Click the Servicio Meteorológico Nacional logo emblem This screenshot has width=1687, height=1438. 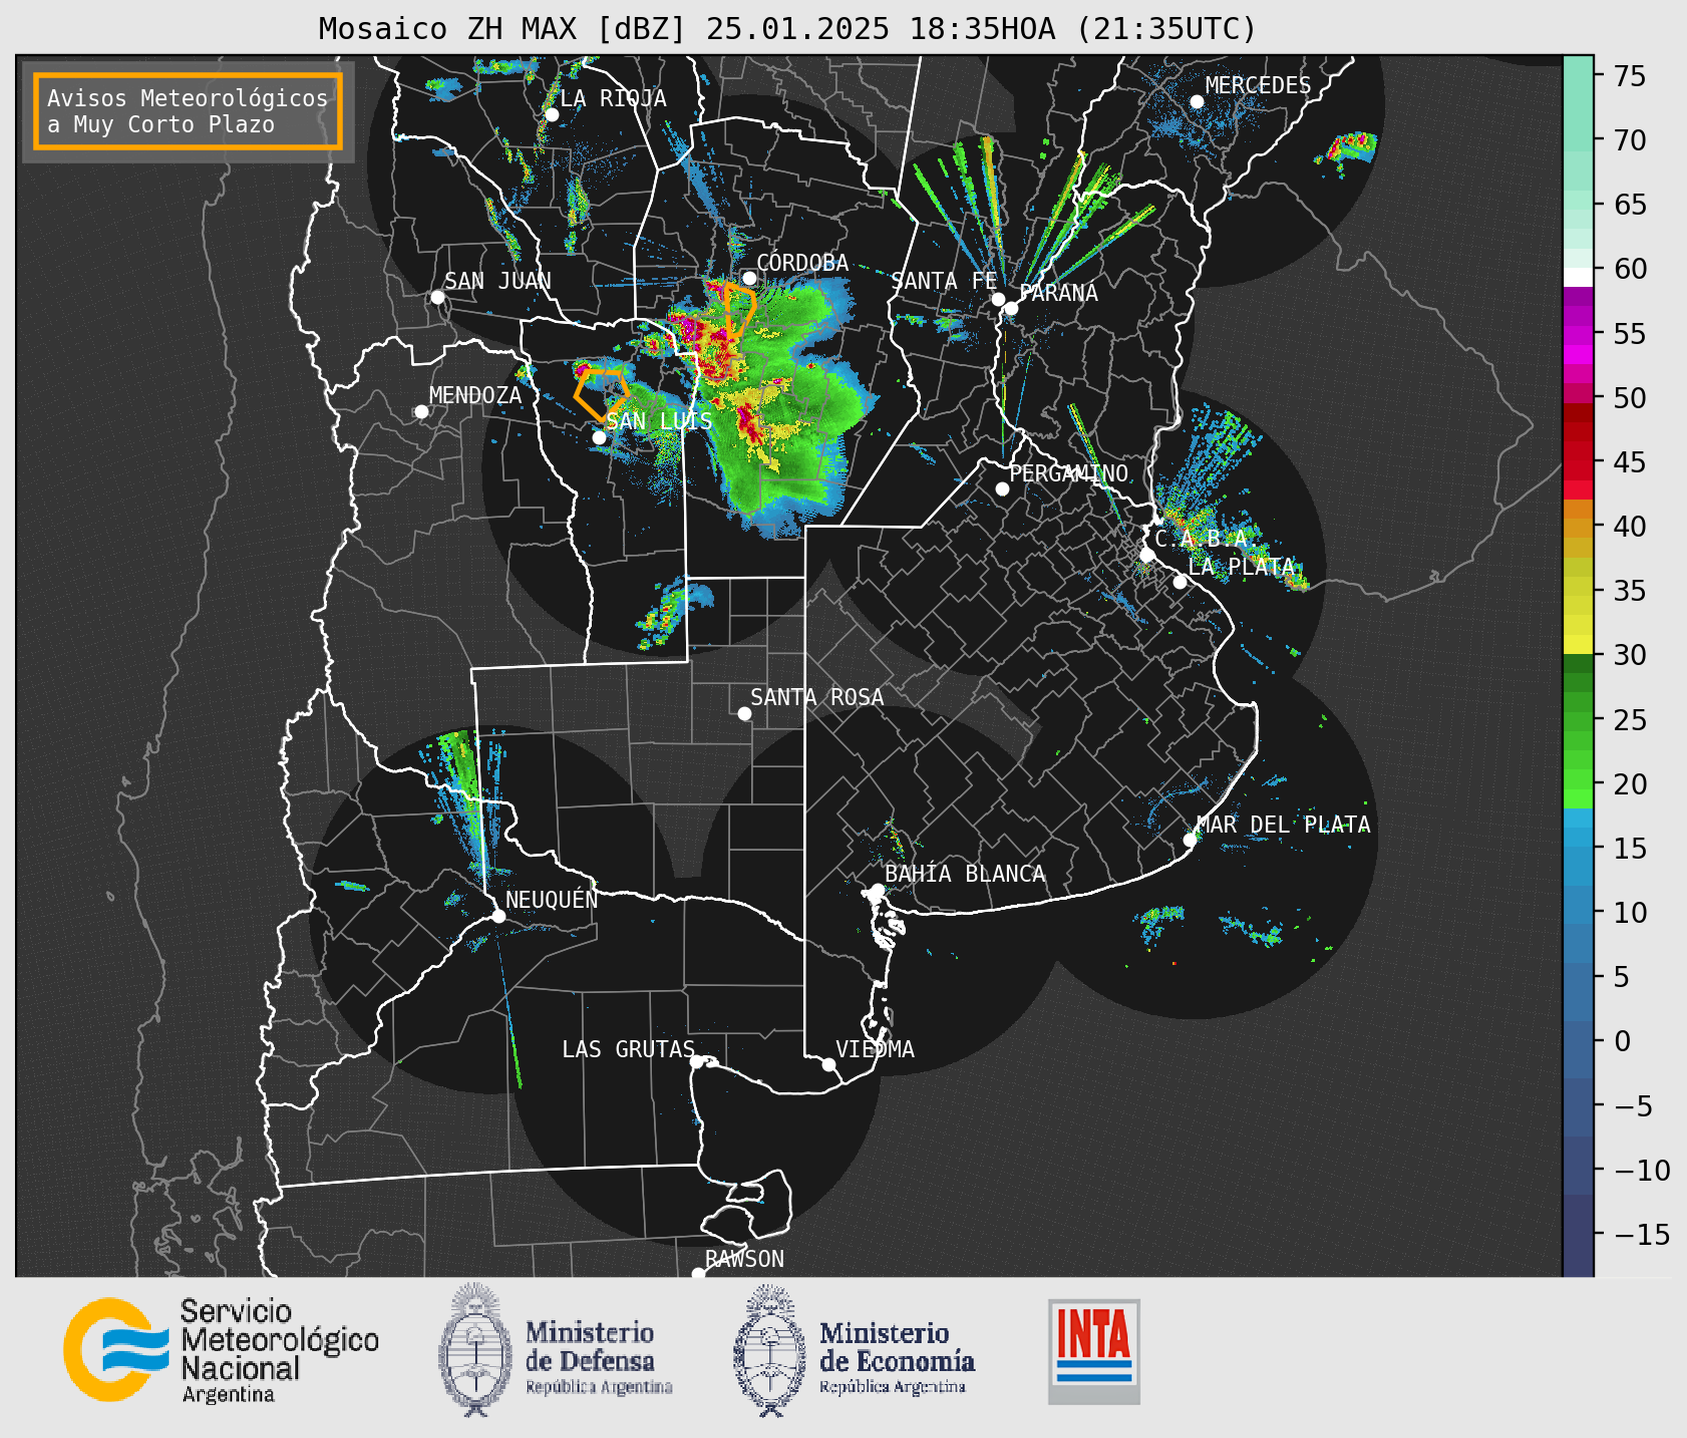pos(117,1349)
